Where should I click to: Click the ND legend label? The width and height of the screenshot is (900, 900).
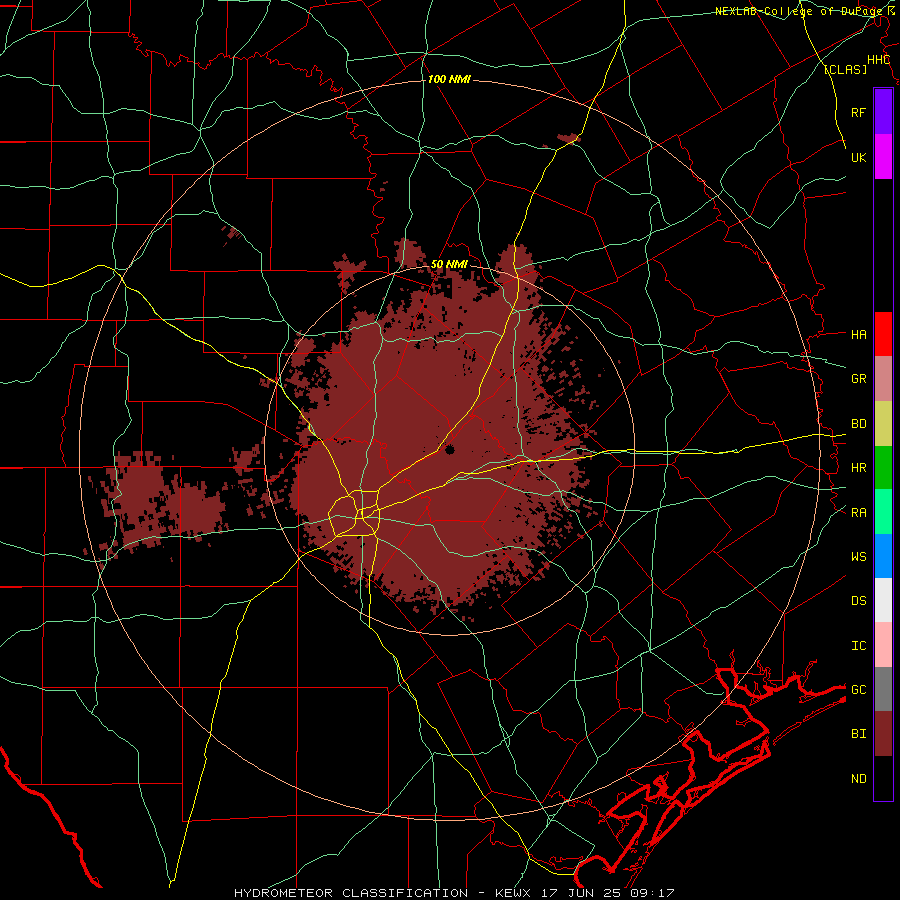[x=858, y=778]
